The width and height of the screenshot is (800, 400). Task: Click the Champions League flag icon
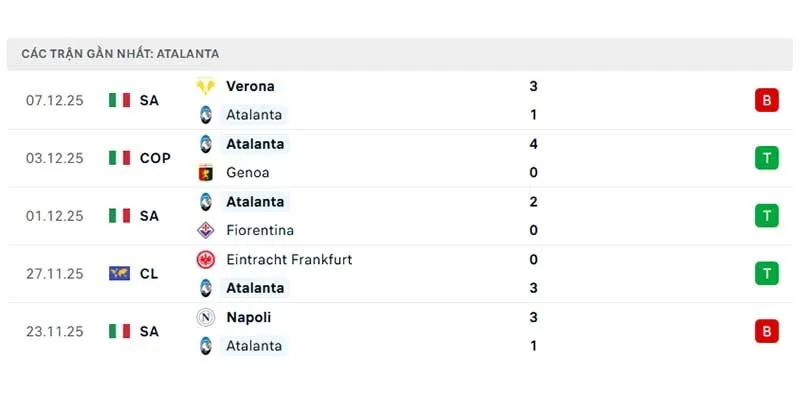[x=120, y=273]
